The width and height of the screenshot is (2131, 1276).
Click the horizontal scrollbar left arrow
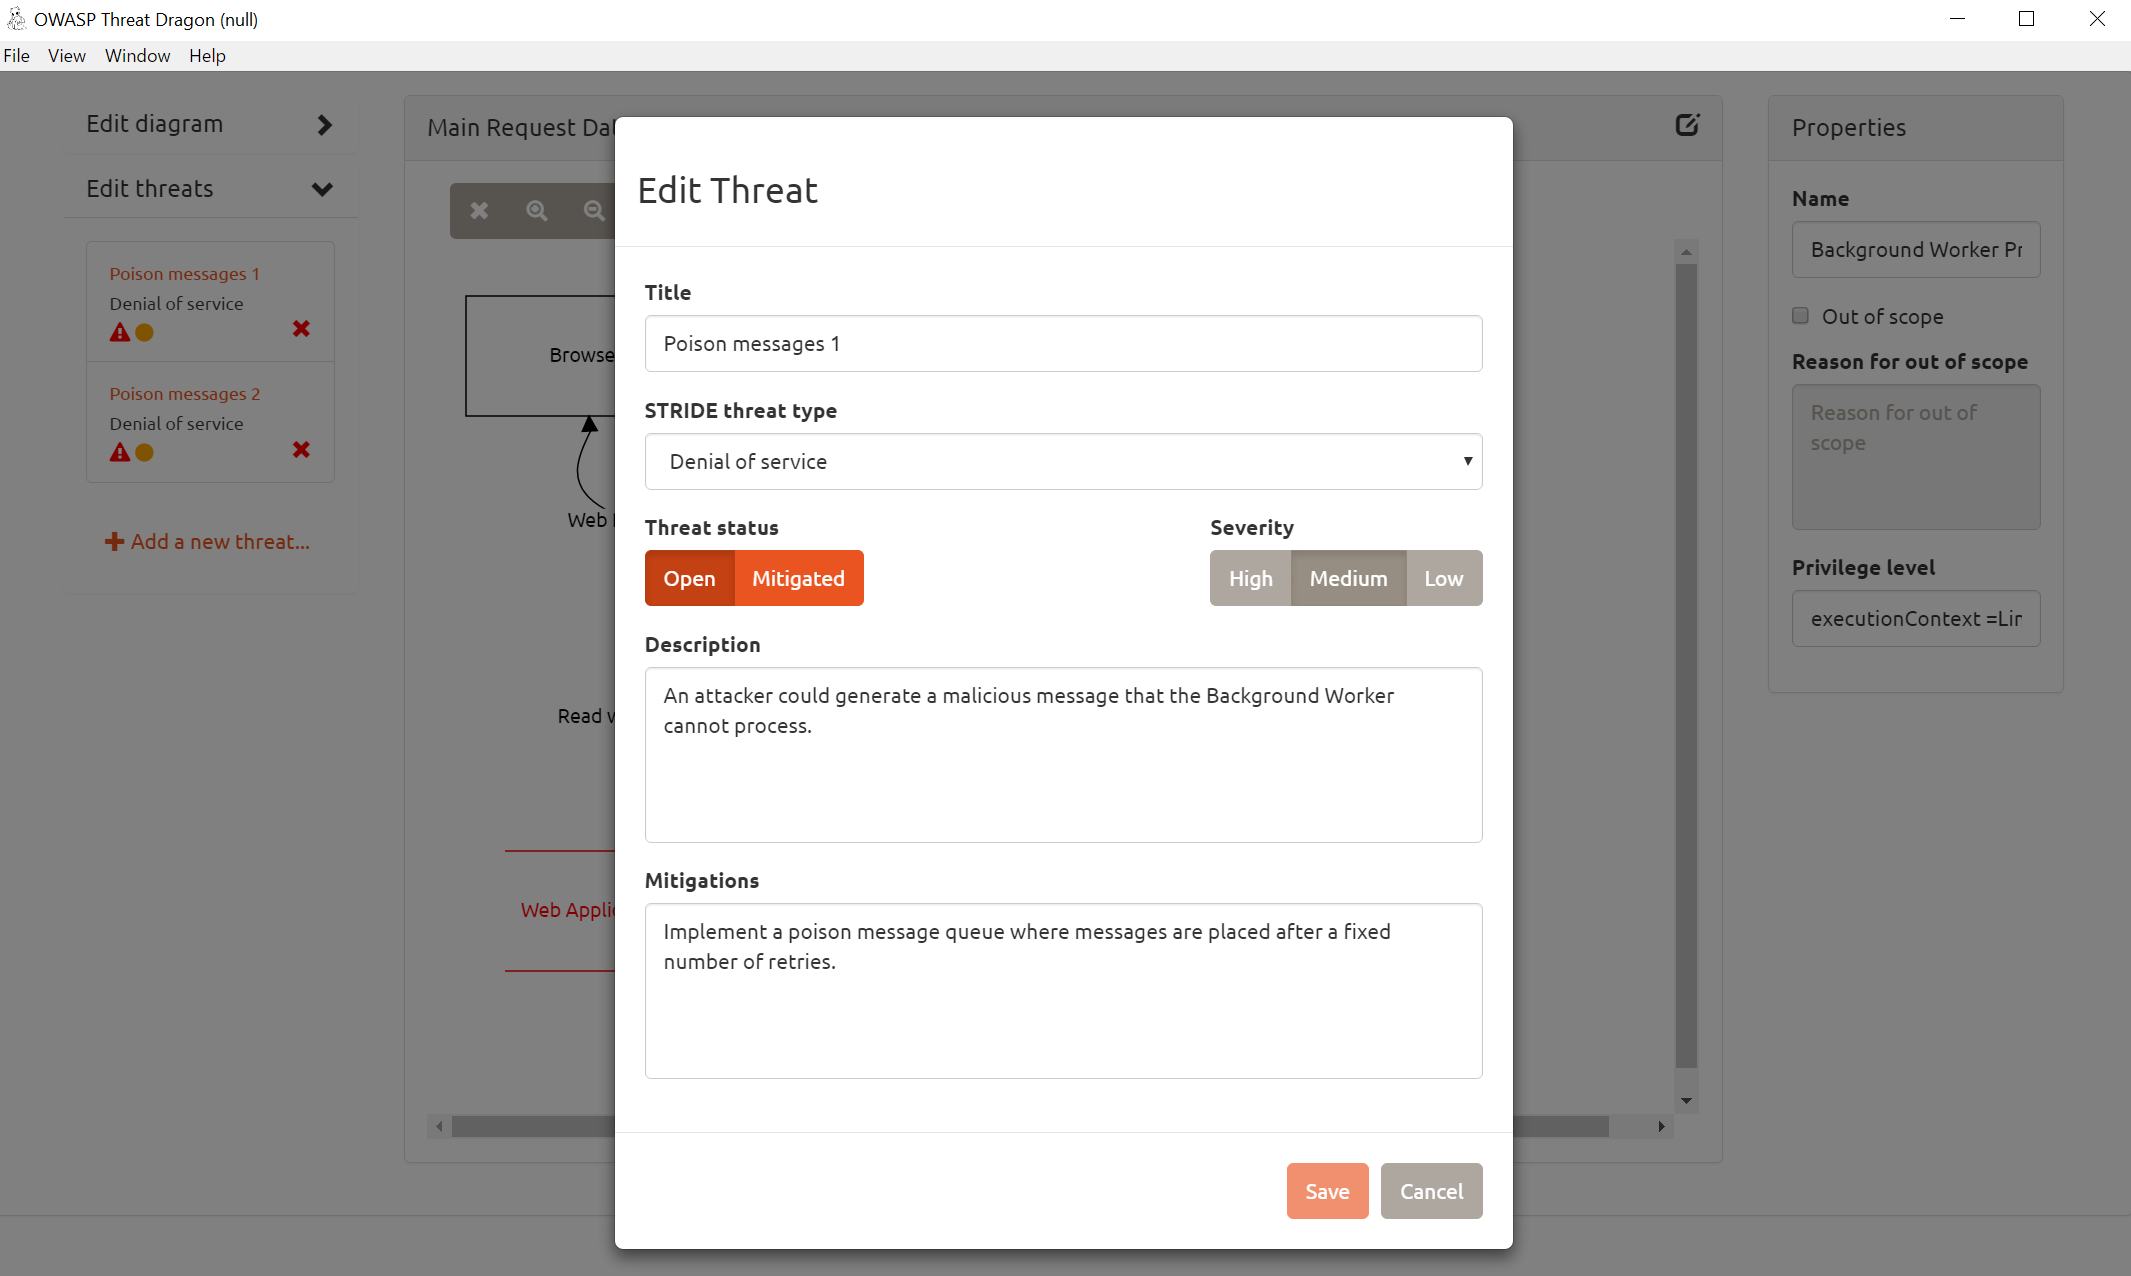(439, 1127)
